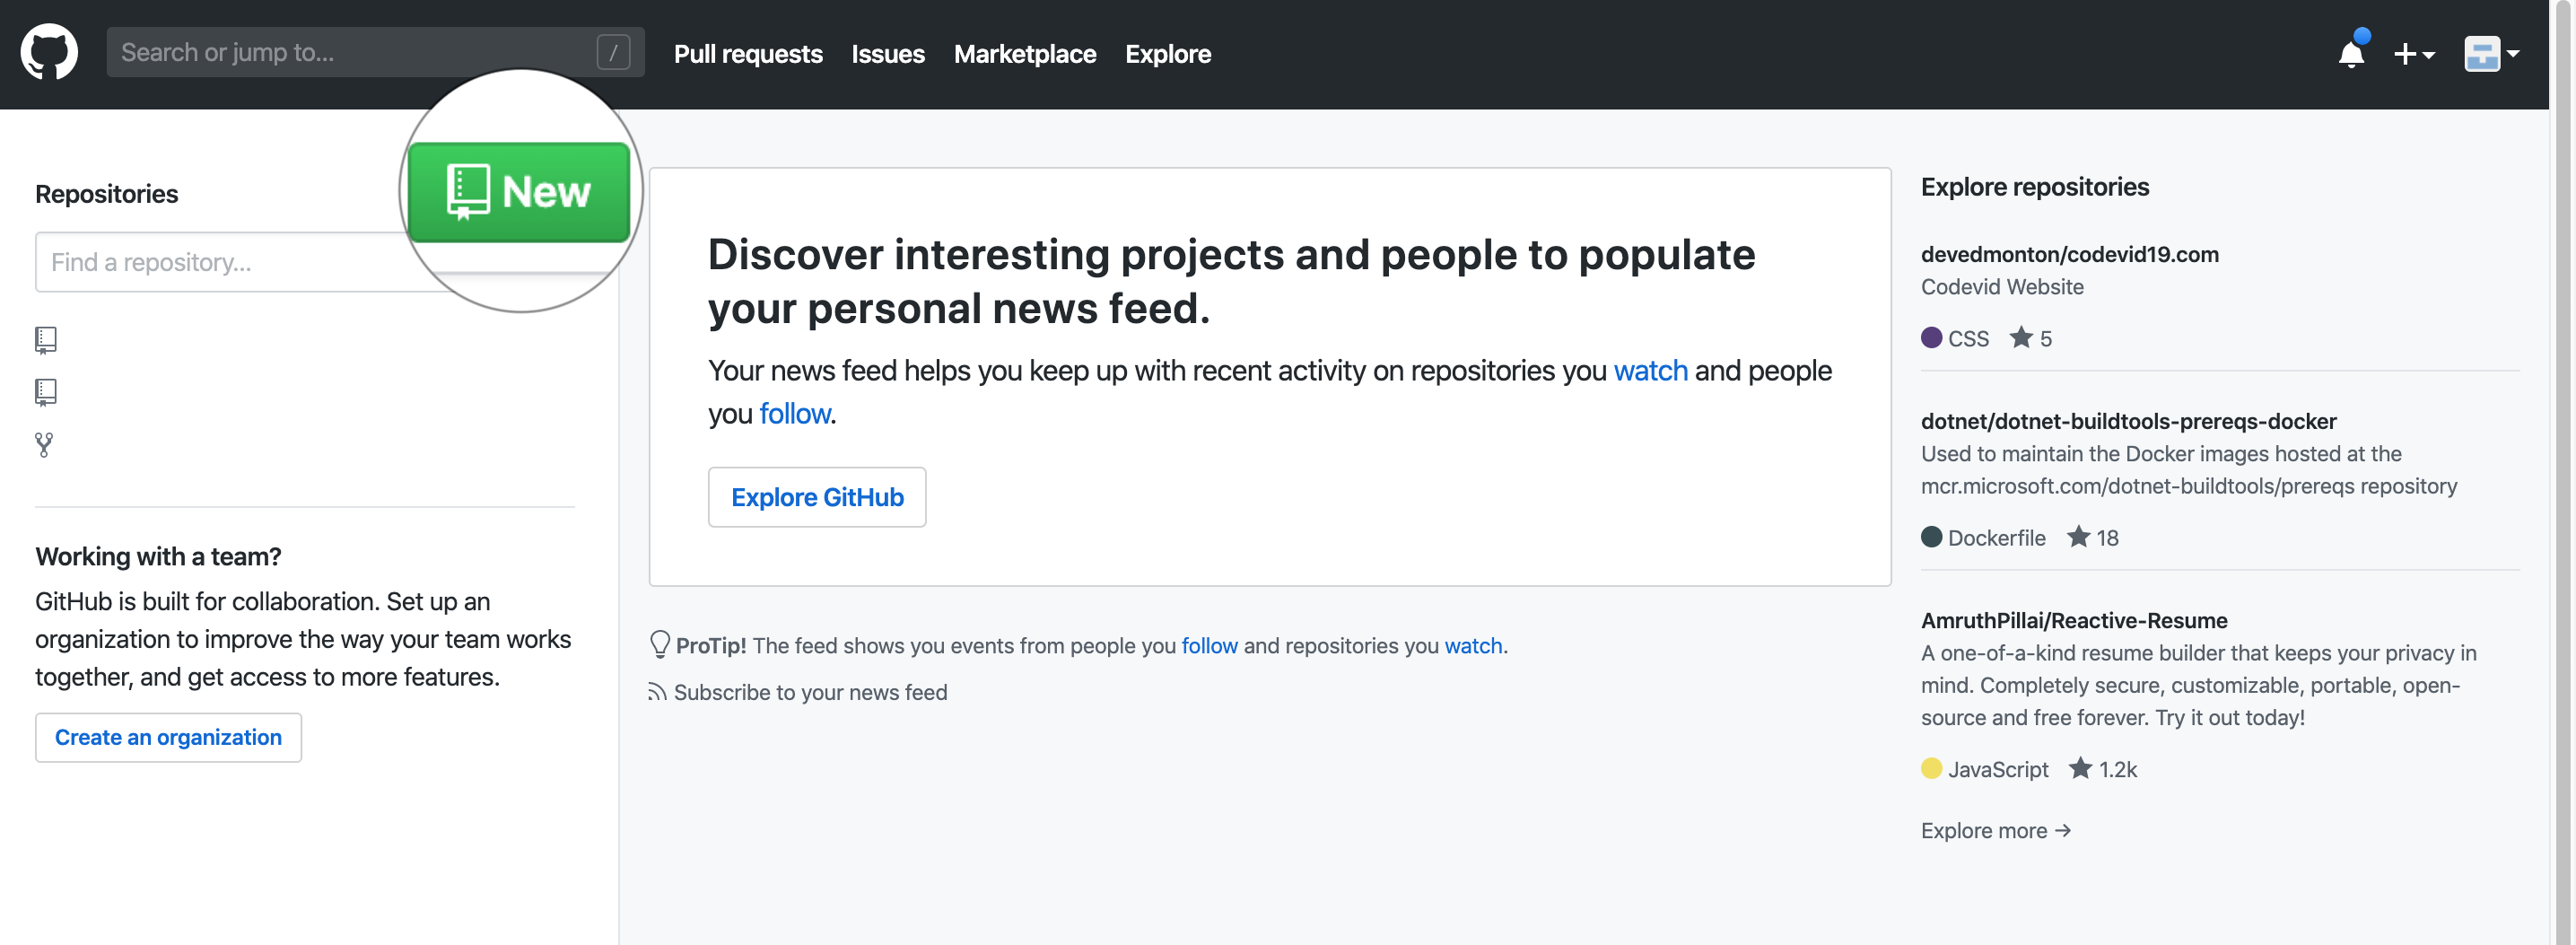Click the 'watch' link in the ProTip
The width and height of the screenshot is (2576, 945).
pyautogui.click(x=1473, y=646)
